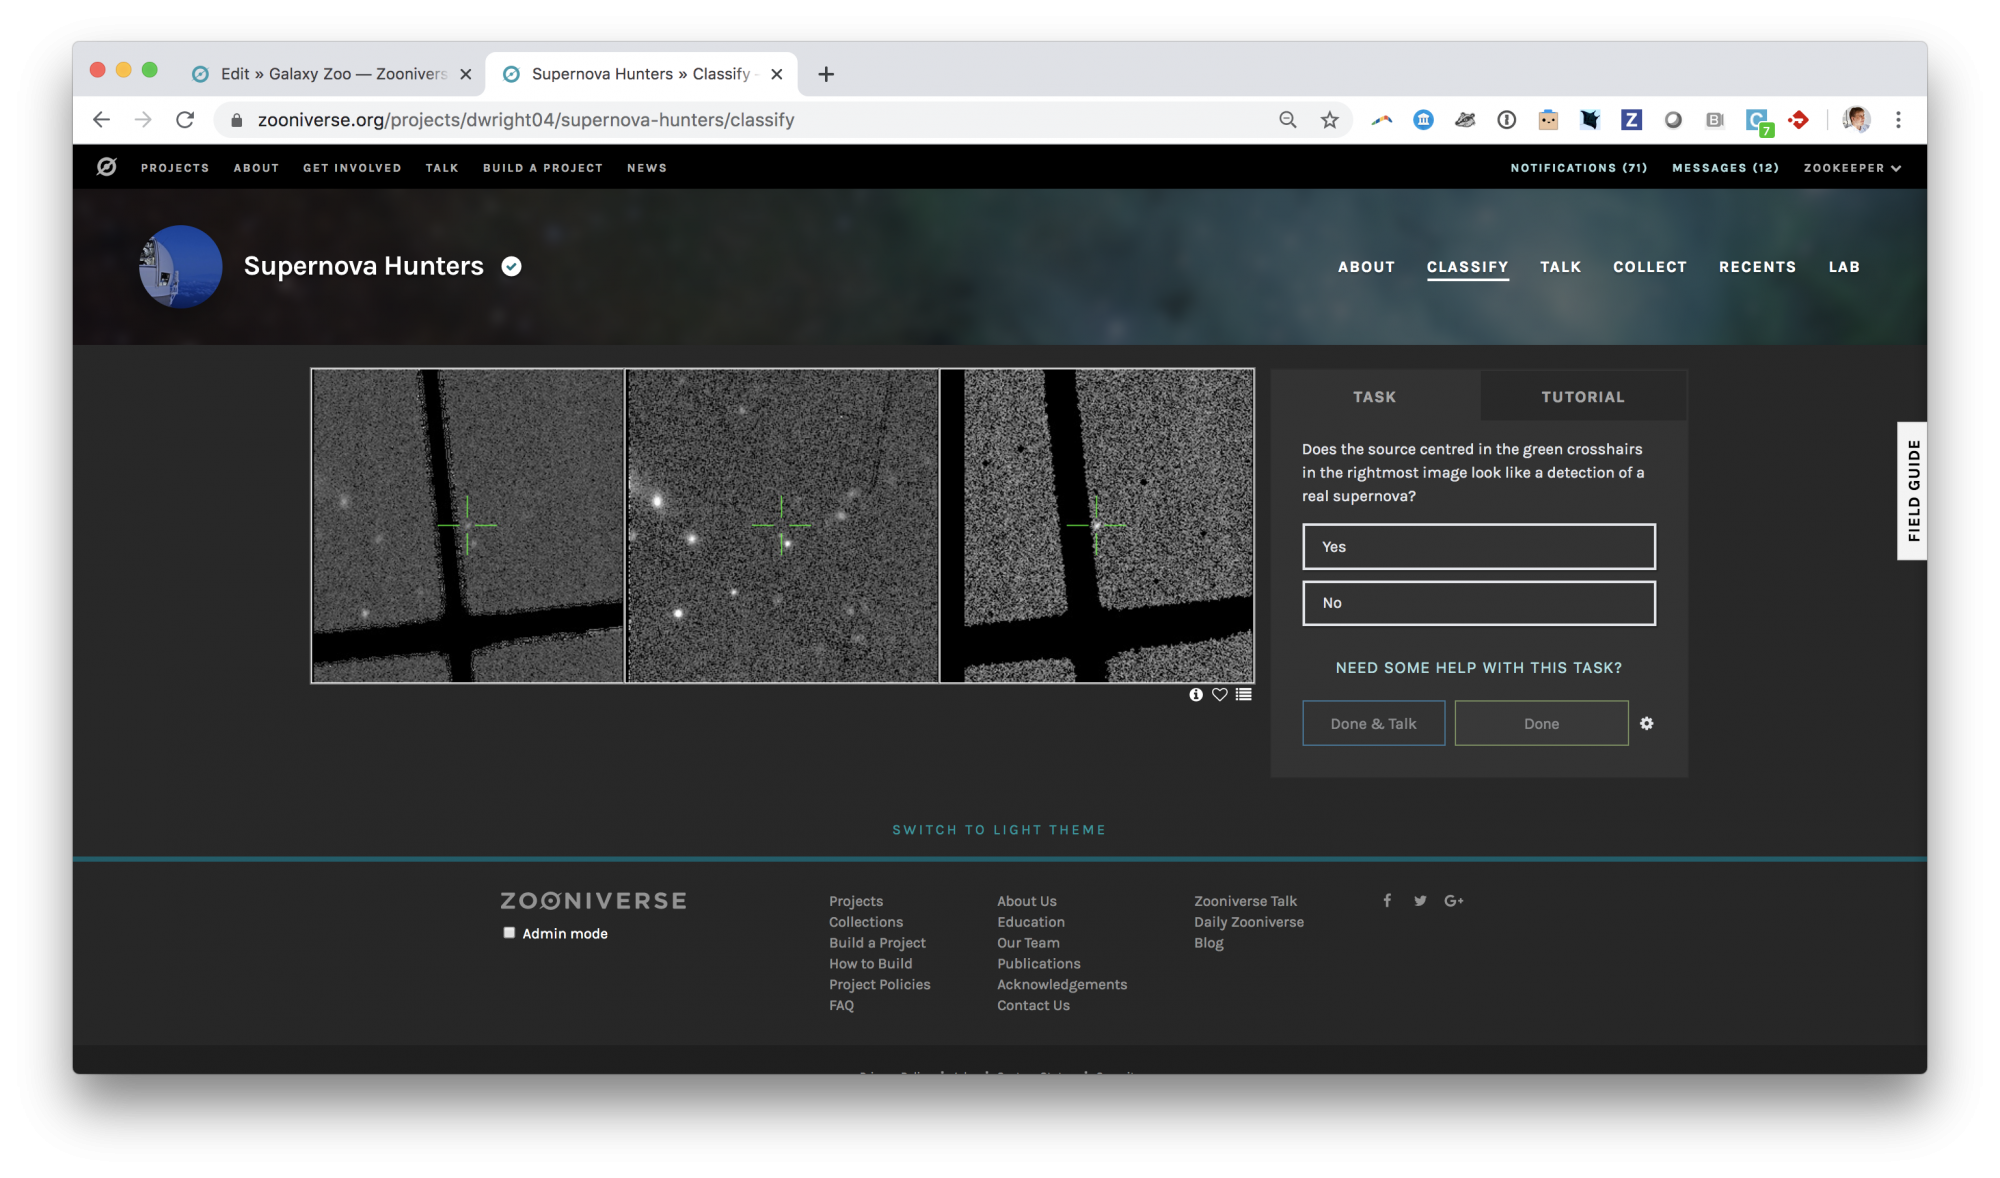Click the browser forward arrow
2000x1178 pixels.
143,120
